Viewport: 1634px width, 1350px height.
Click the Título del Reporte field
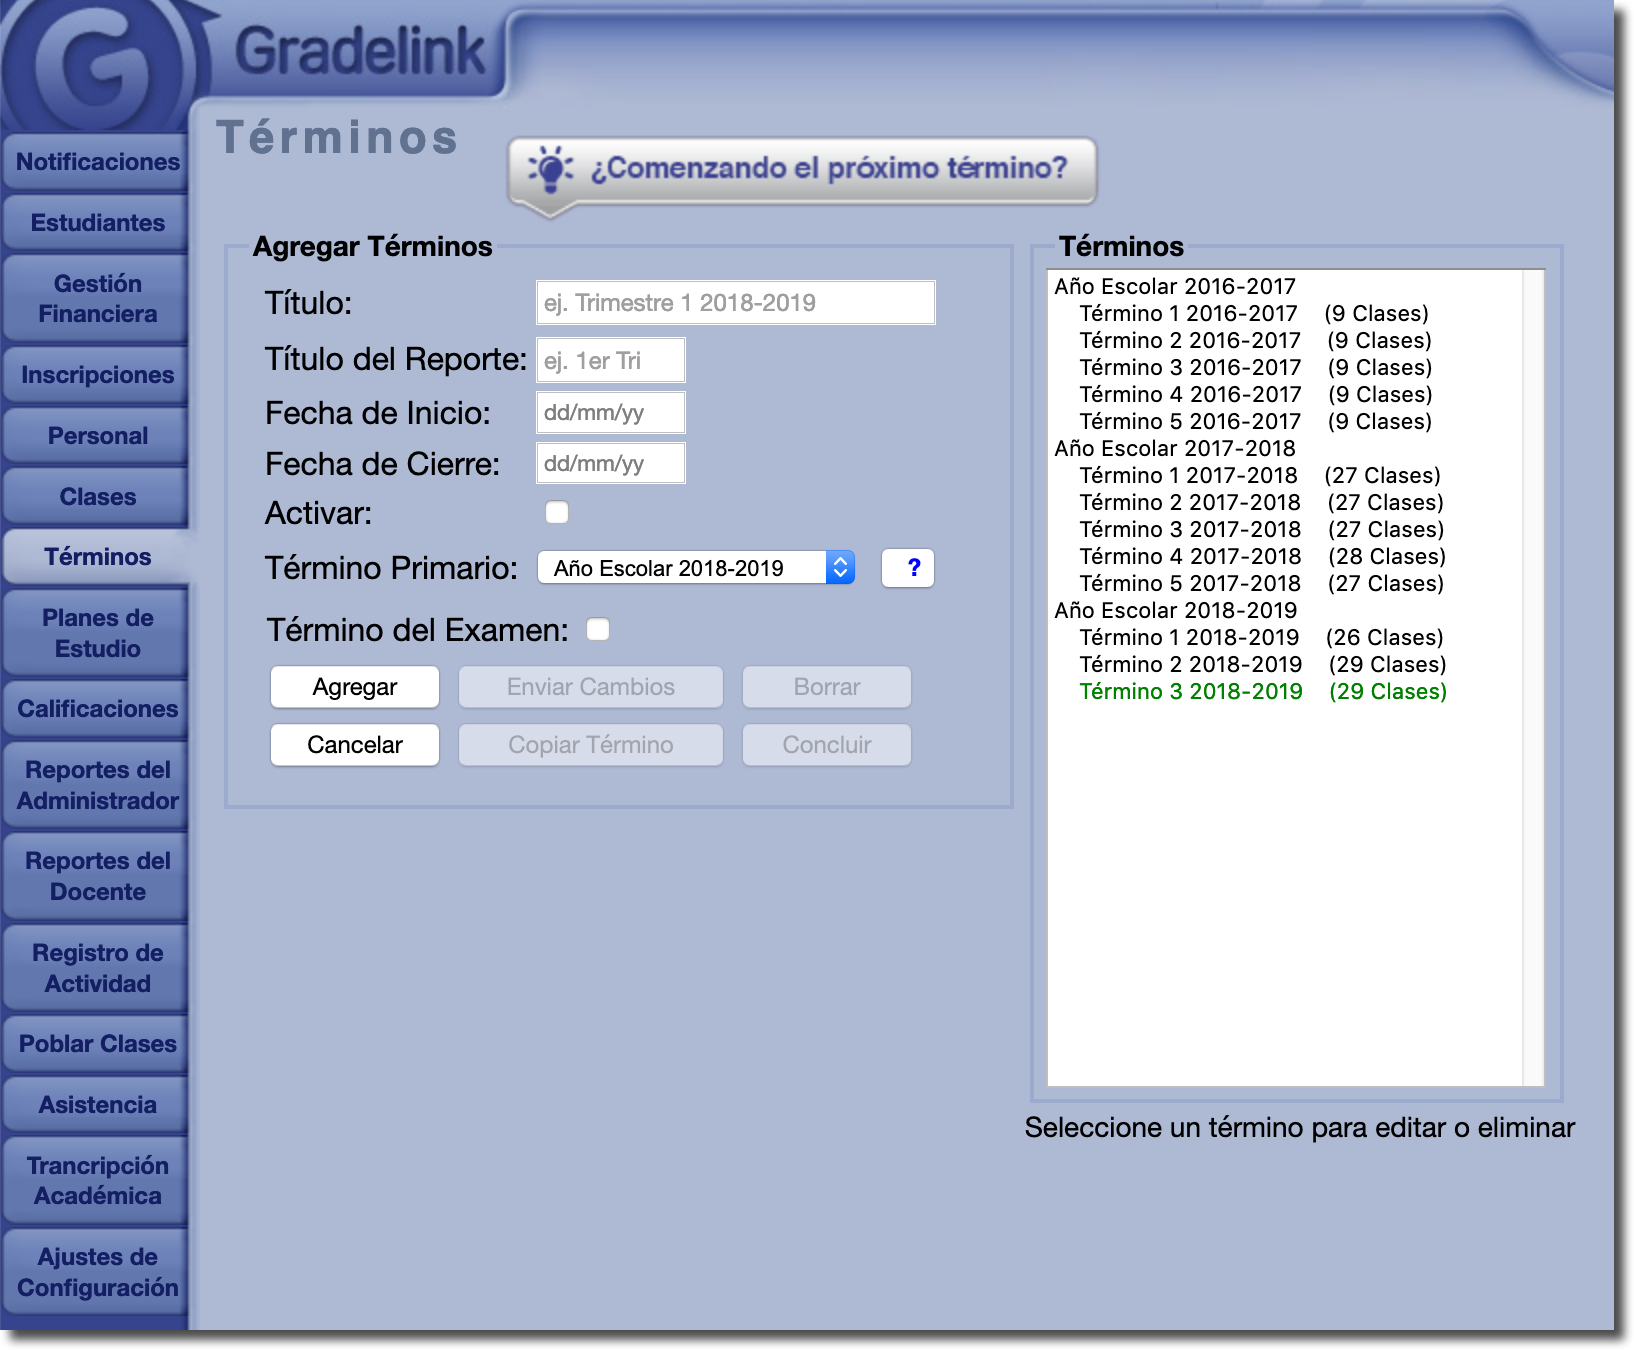(x=610, y=361)
